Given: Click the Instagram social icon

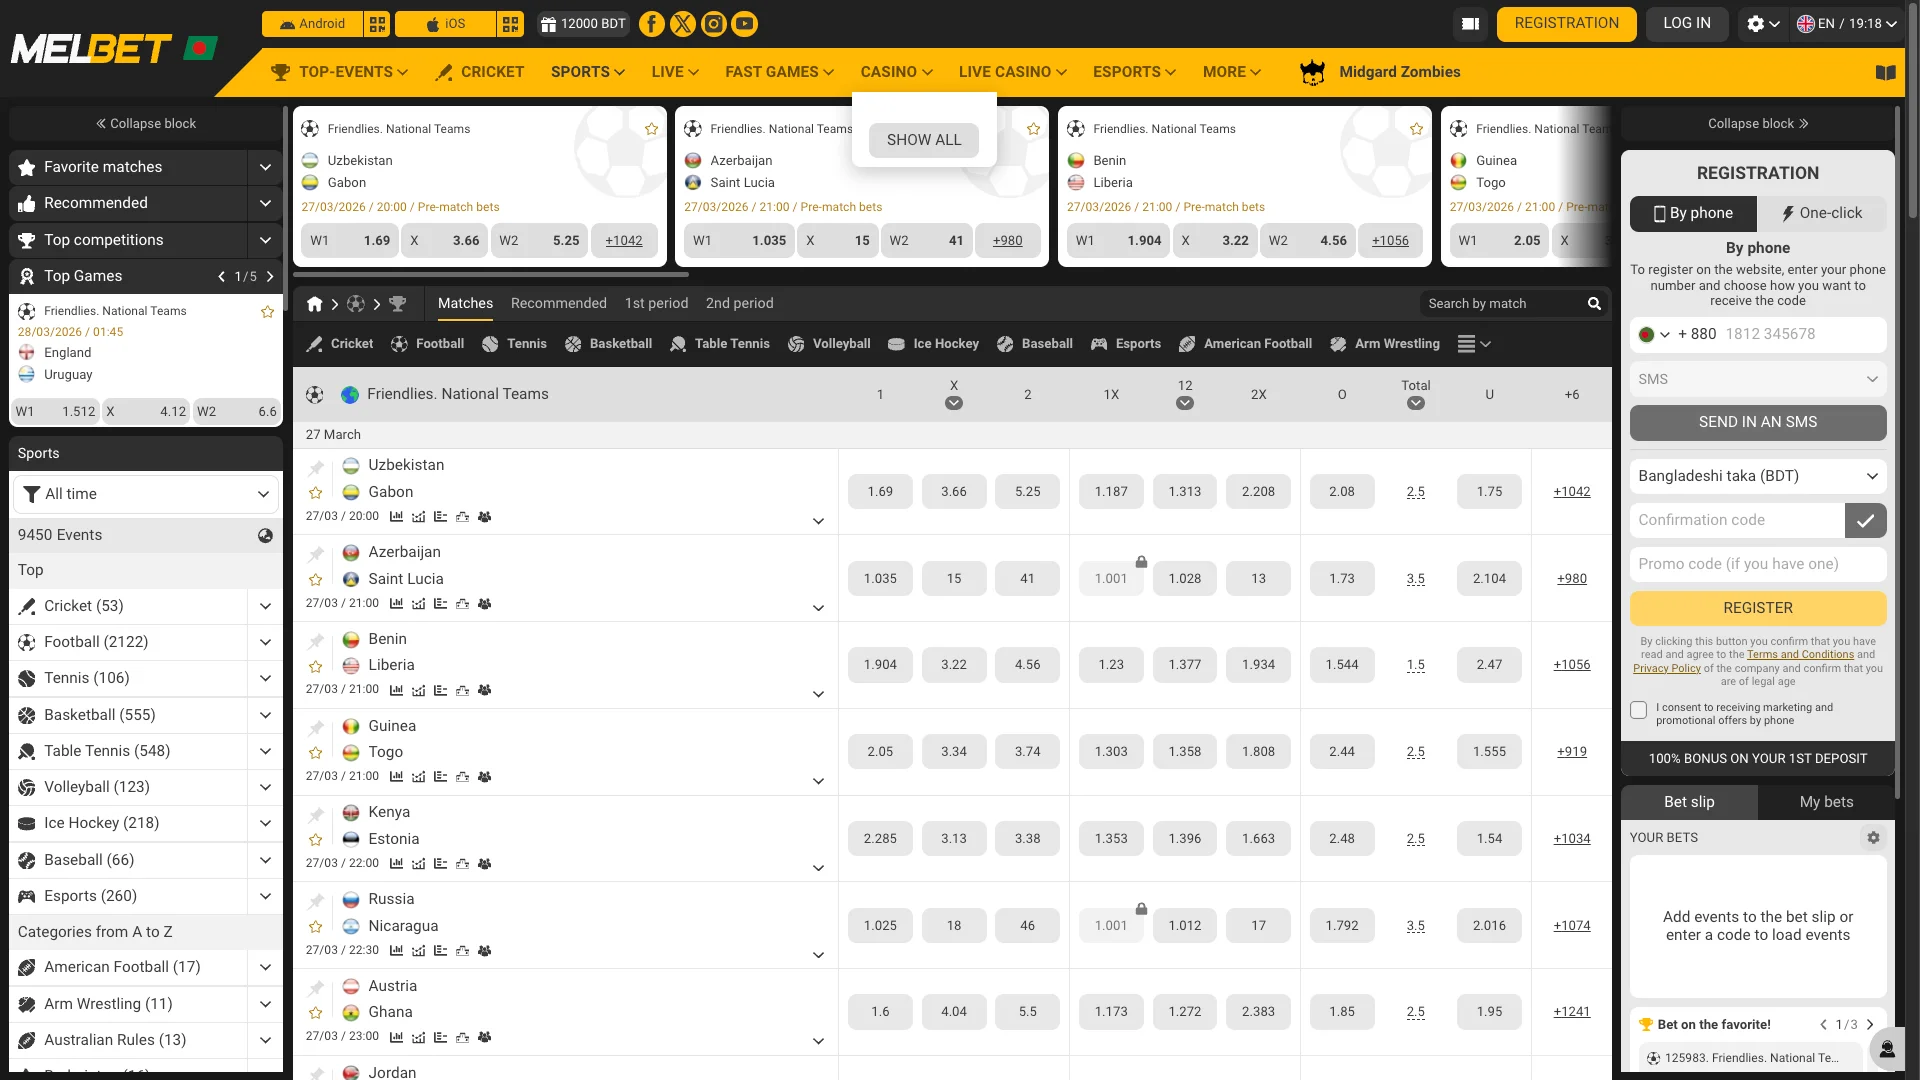Looking at the screenshot, I should (713, 23).
